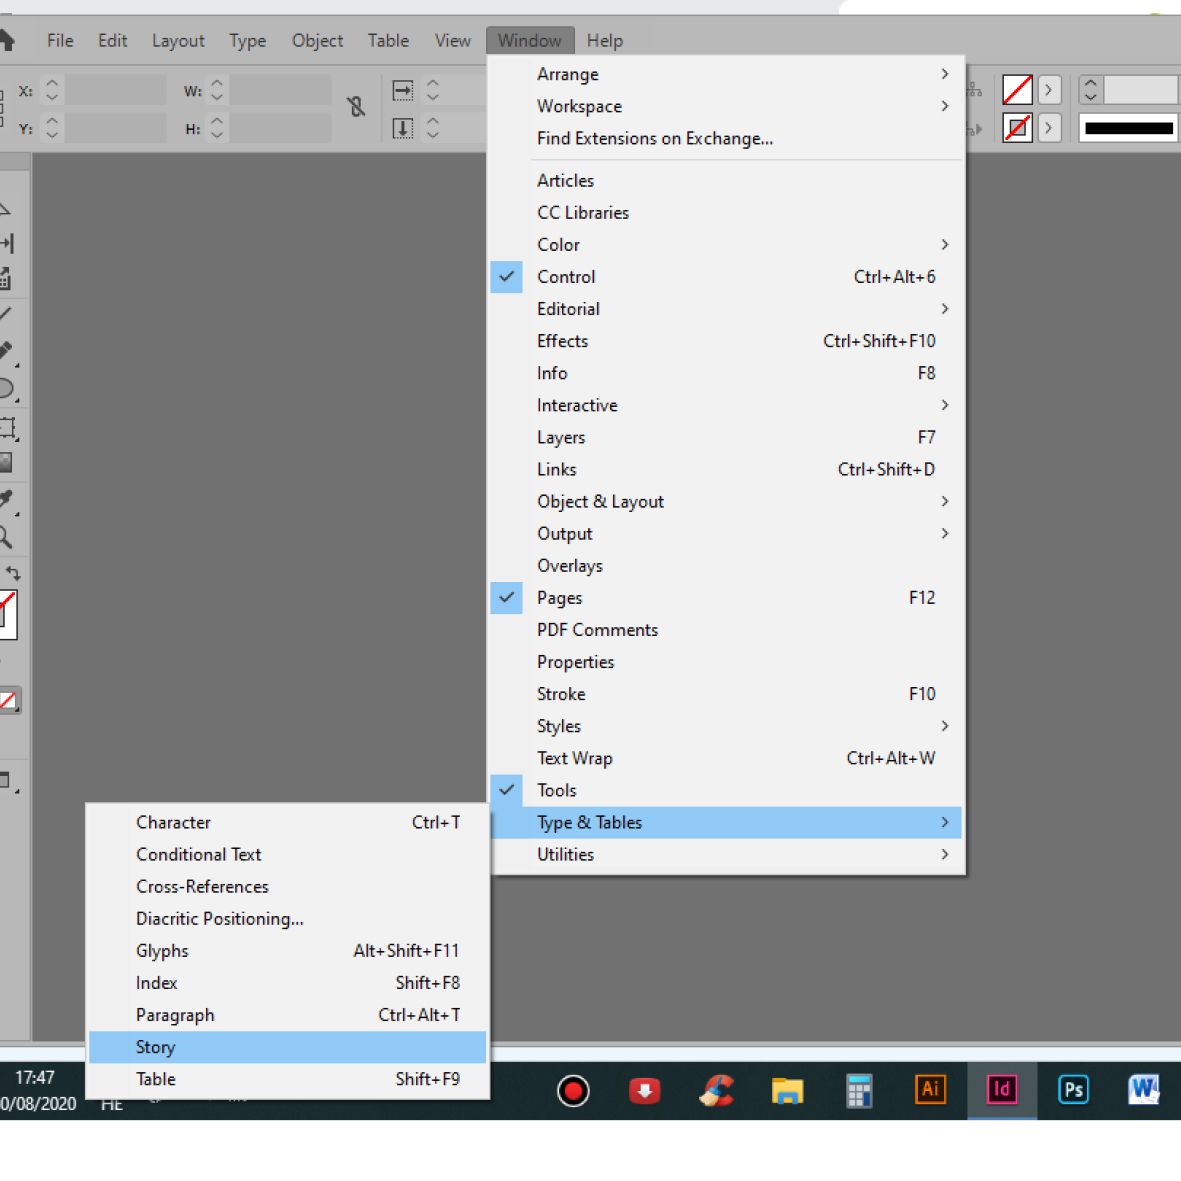The image size is (1181, 1181).
Task: Click the CCleaner taskbar icon
Action: click(716, 1090)
